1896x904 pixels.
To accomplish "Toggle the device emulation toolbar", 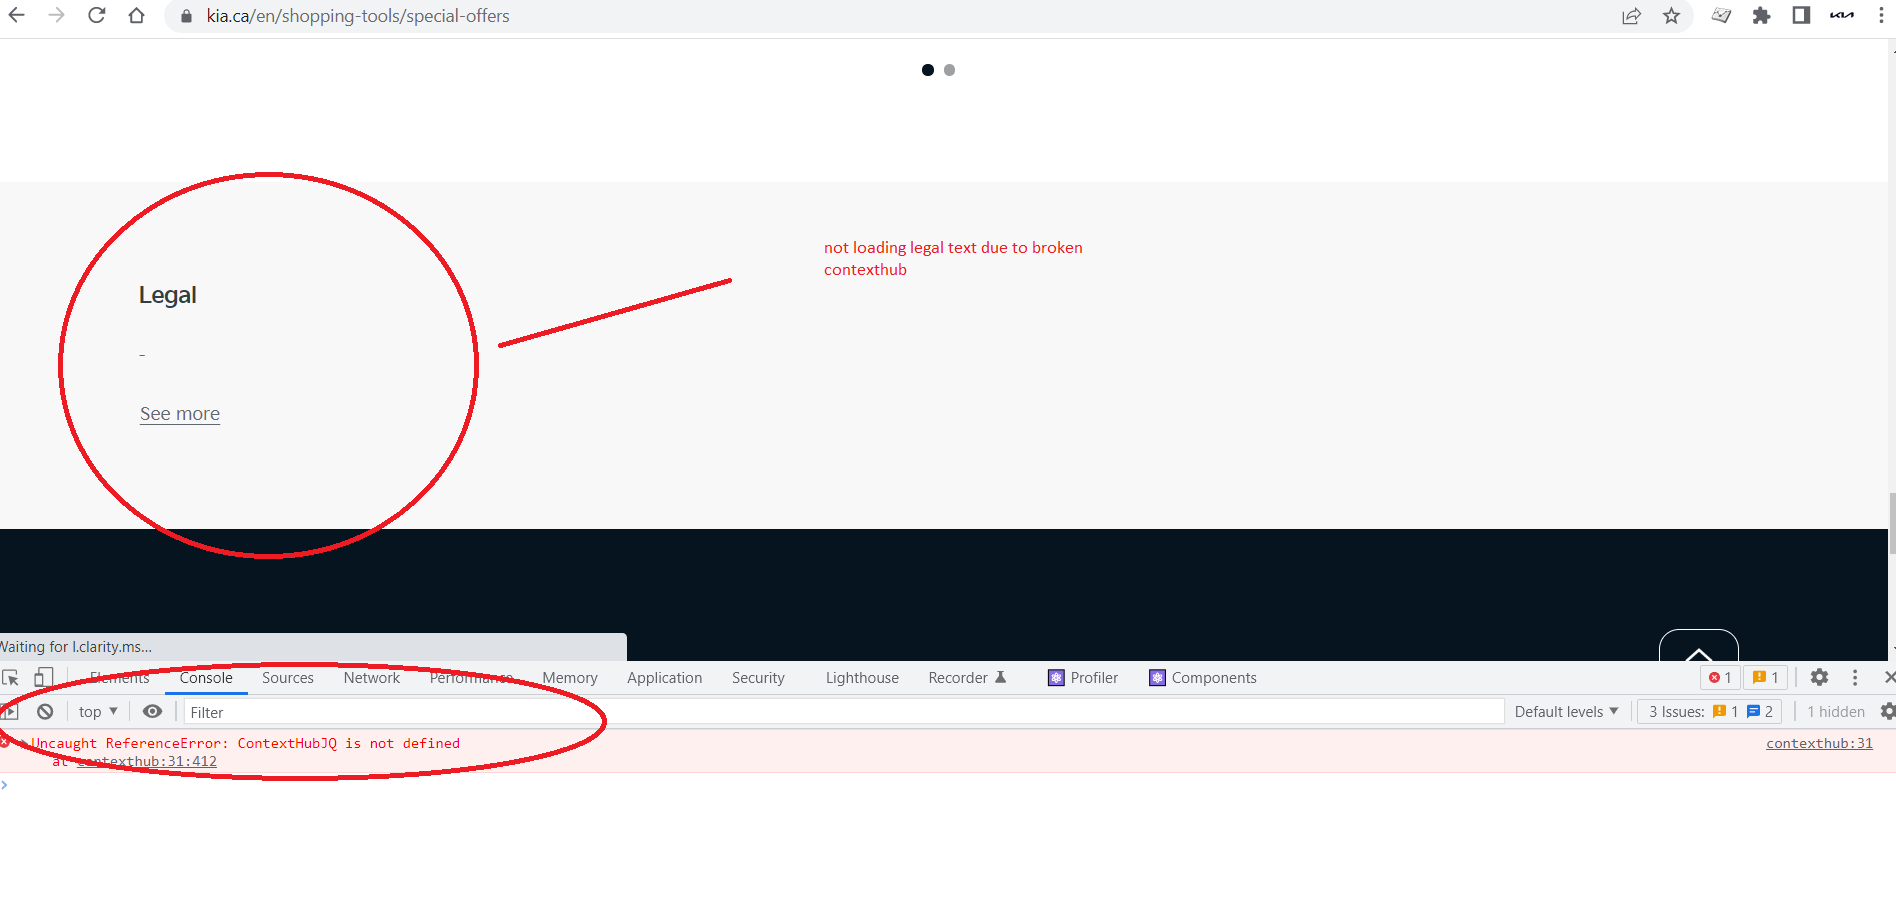I will 43,677.
